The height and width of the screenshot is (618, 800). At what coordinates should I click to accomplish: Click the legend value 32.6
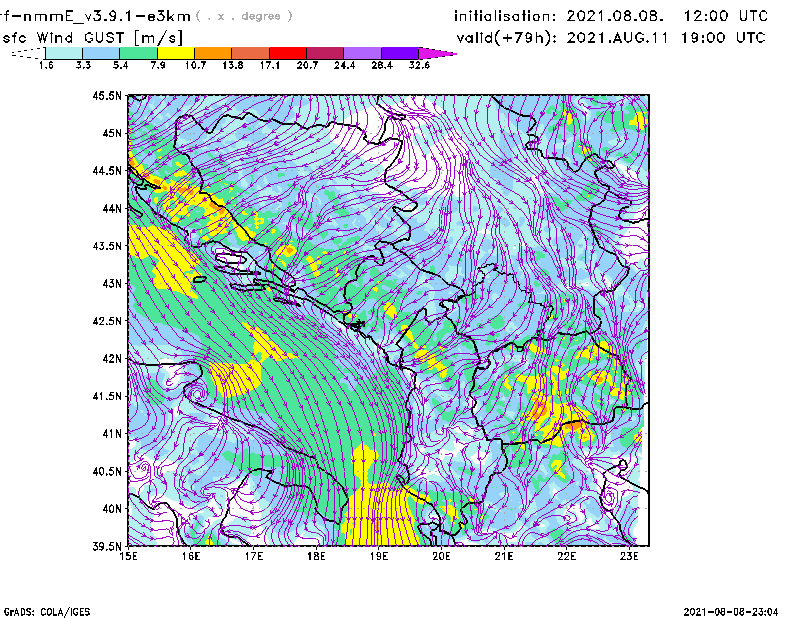click(419, 65)
